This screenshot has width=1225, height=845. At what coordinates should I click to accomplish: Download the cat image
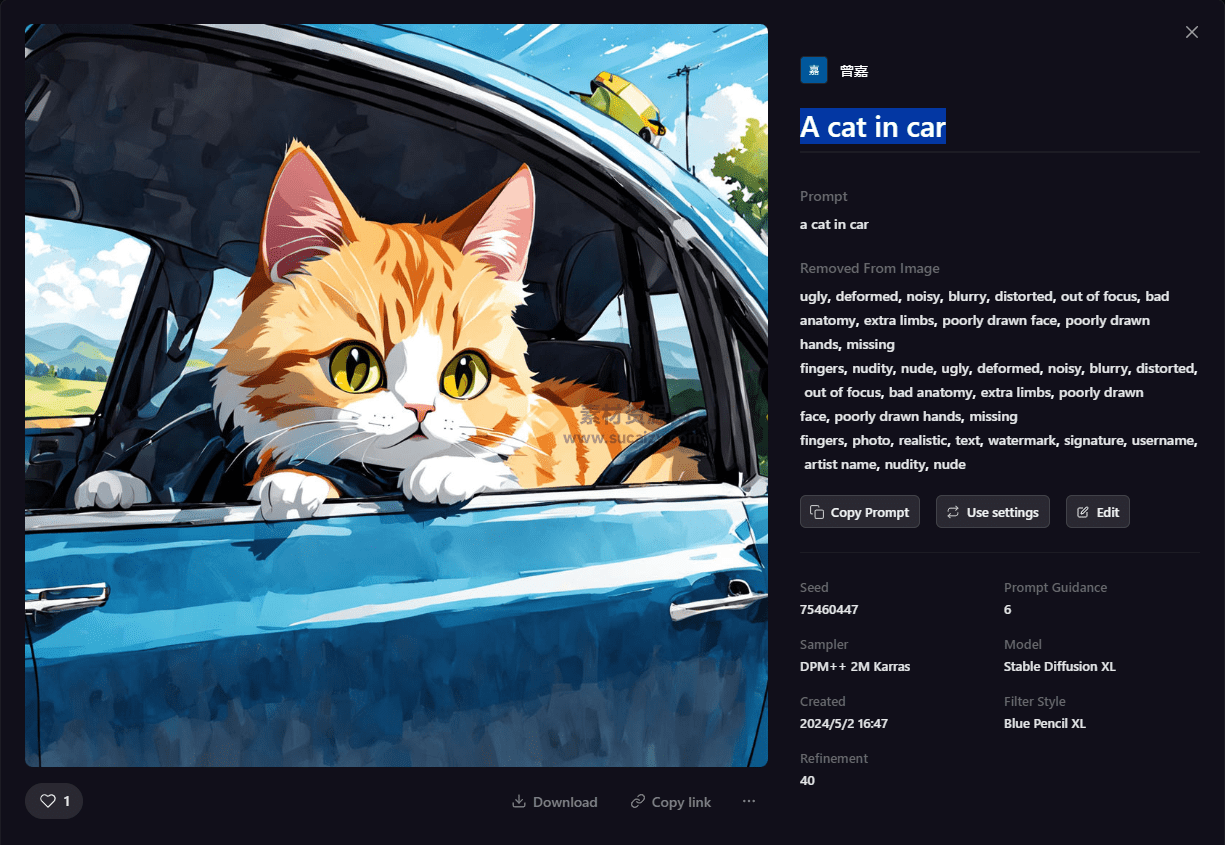click(554, 802)
